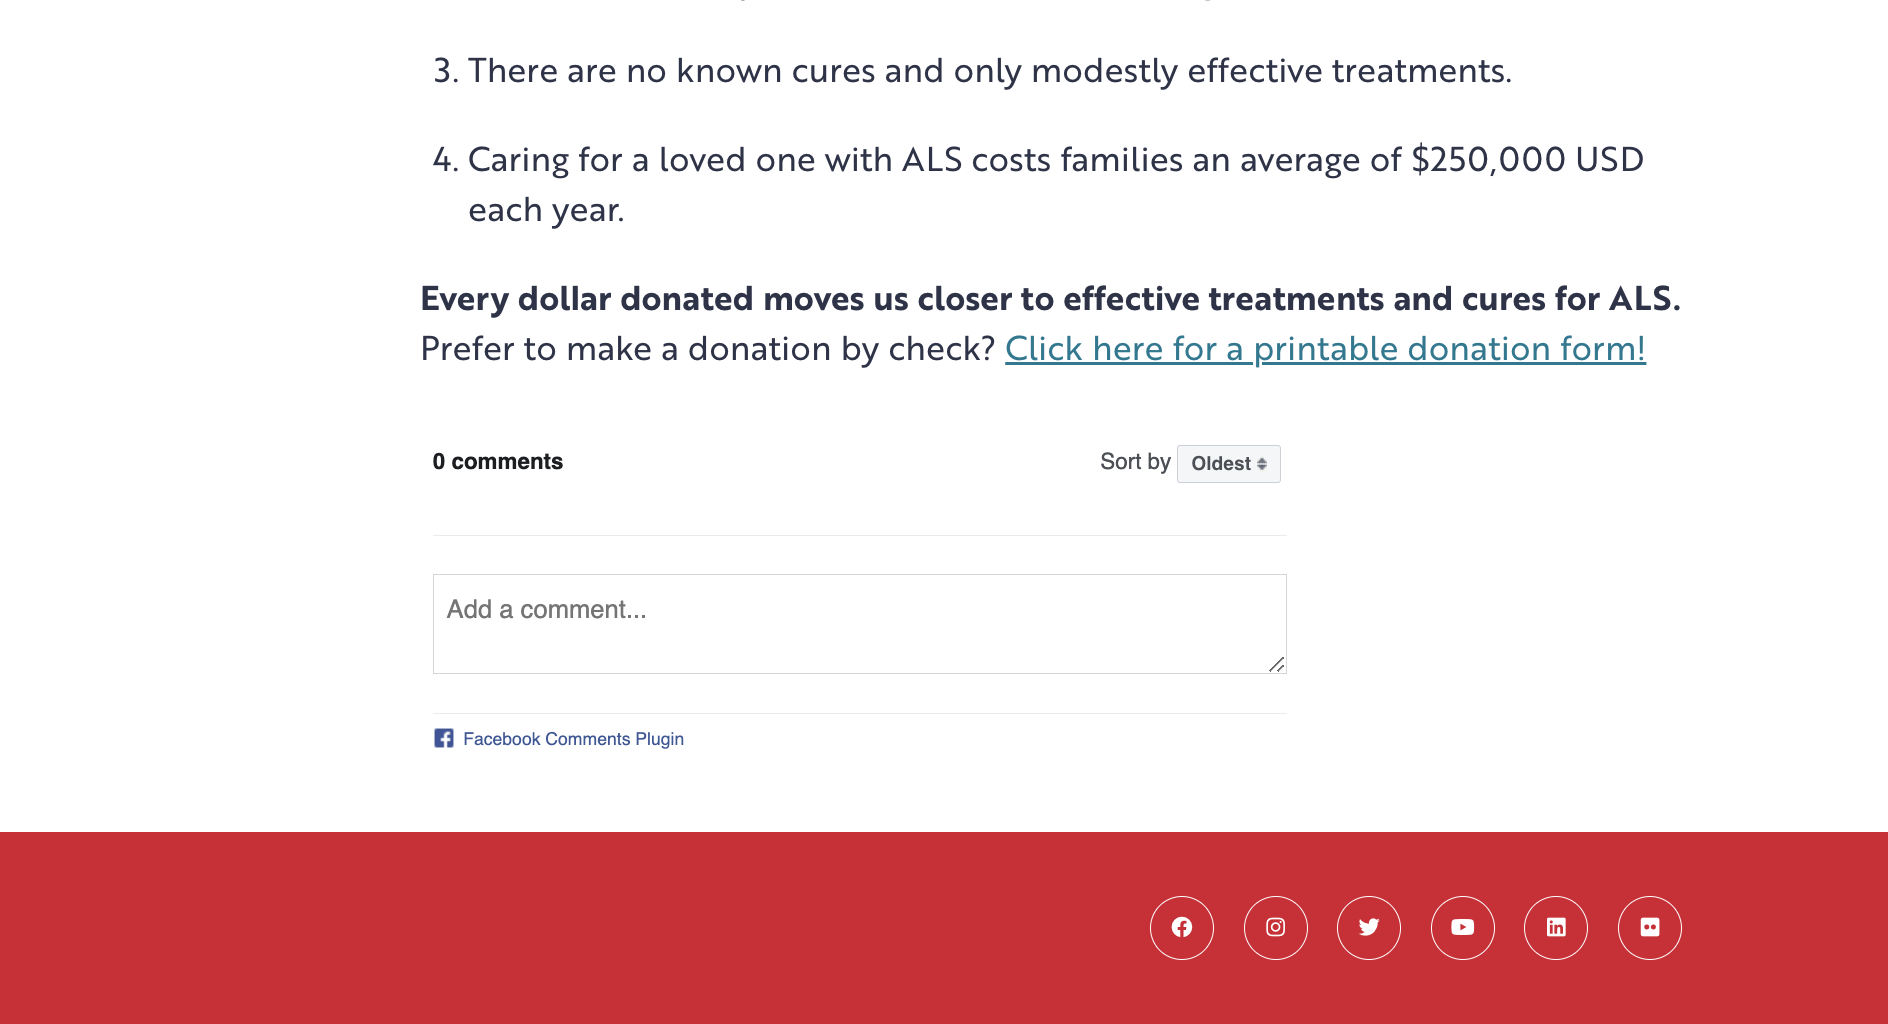This screenshot has width=1888, height=1024.
Task: Click the small Facebook logo beside Comments Plugin
Action: click(444, 738)
